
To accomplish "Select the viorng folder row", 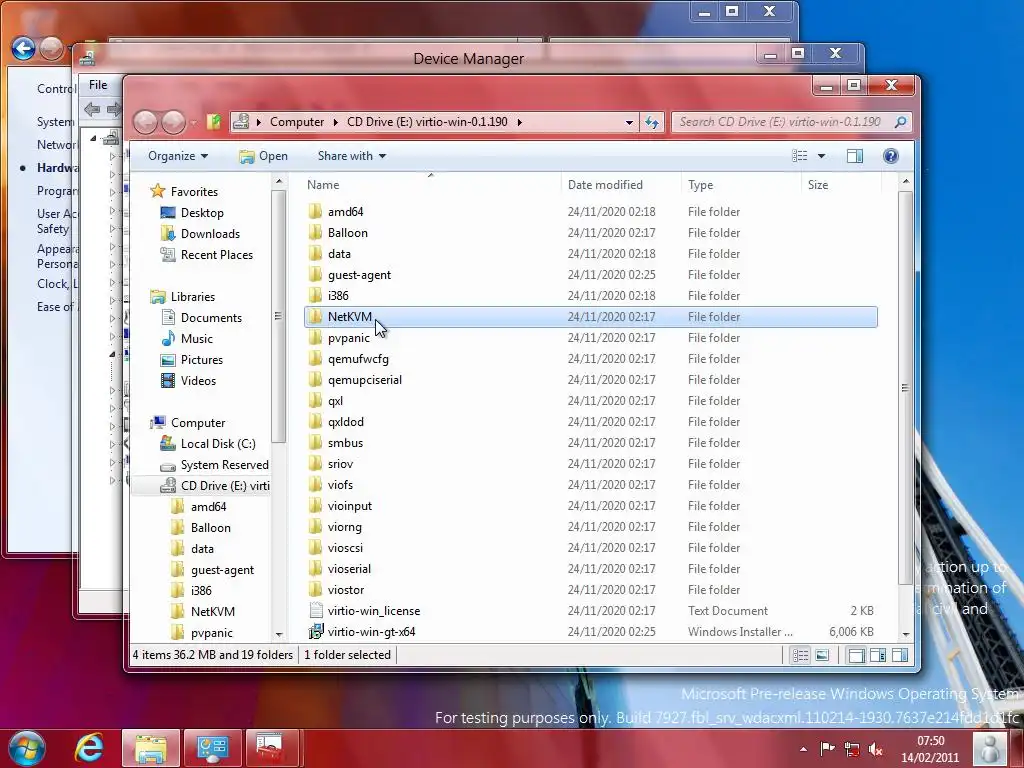I will coord(591,527).
